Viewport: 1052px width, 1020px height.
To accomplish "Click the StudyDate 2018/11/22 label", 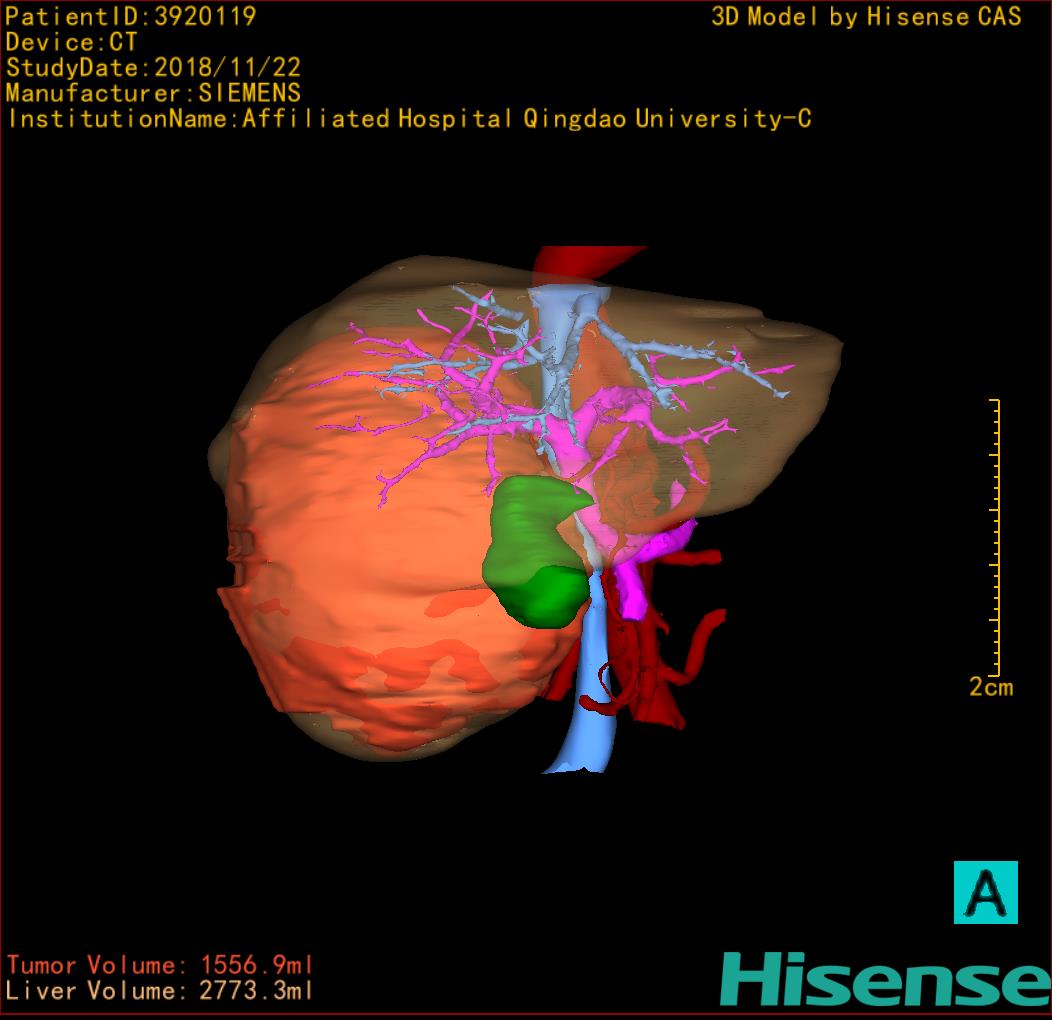I will point(153,68).
